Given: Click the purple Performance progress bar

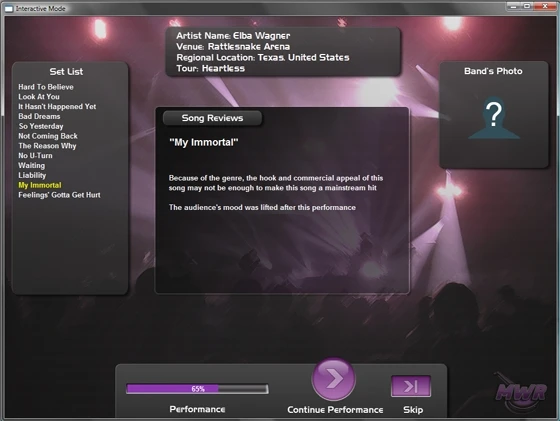Looking at the screenshot, I should 197,389.
